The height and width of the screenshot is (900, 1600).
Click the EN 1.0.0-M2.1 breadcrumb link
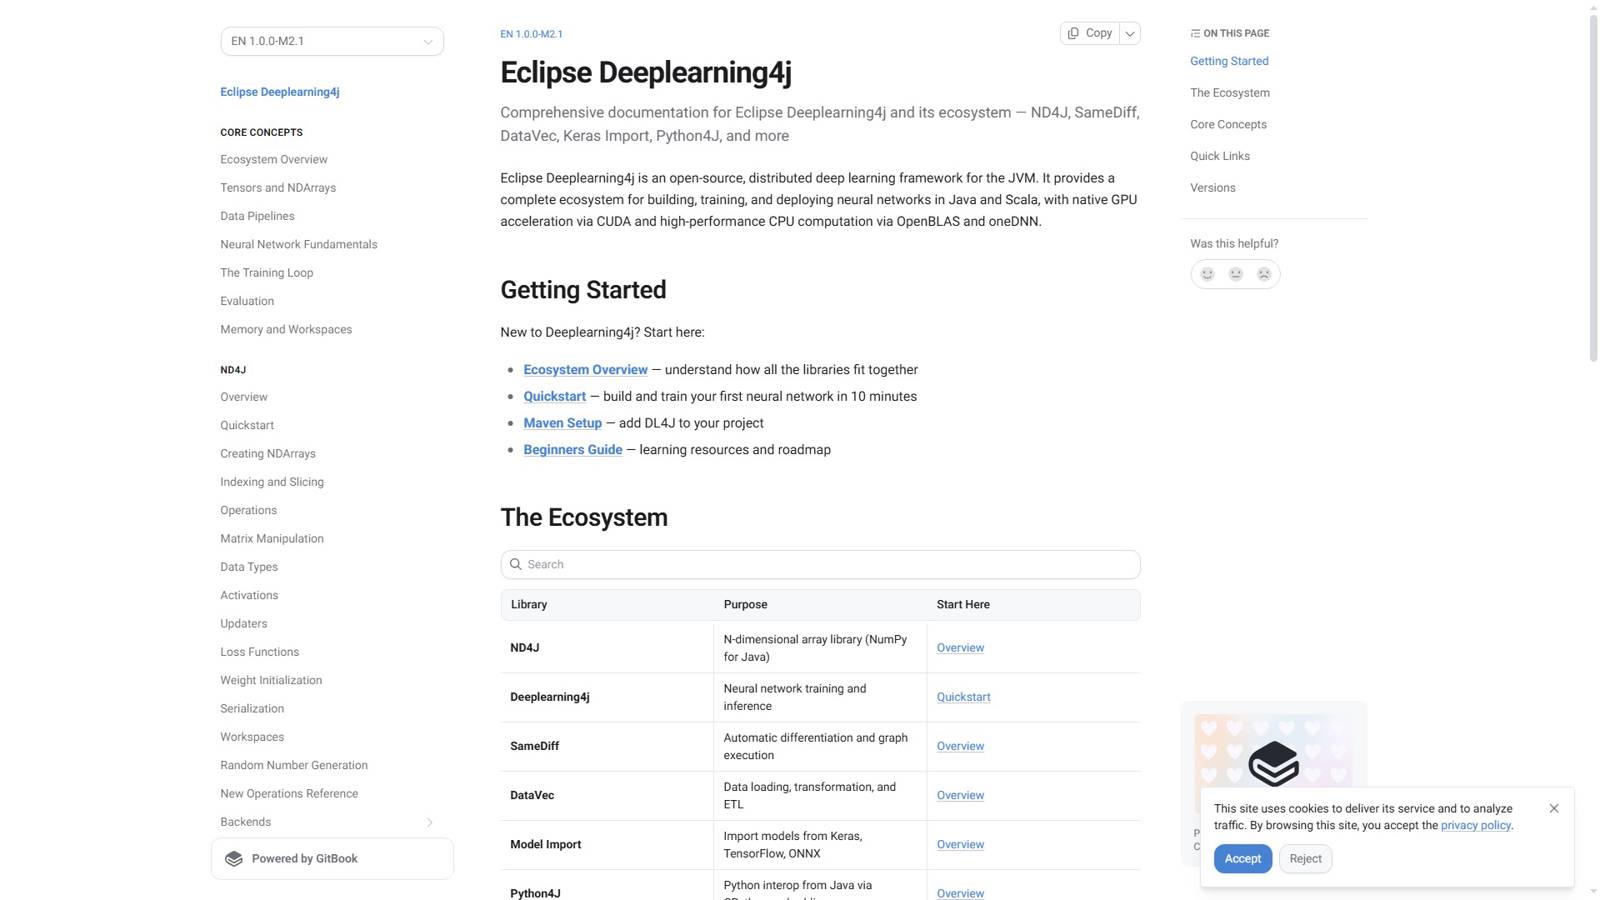(x=531, y=34)
